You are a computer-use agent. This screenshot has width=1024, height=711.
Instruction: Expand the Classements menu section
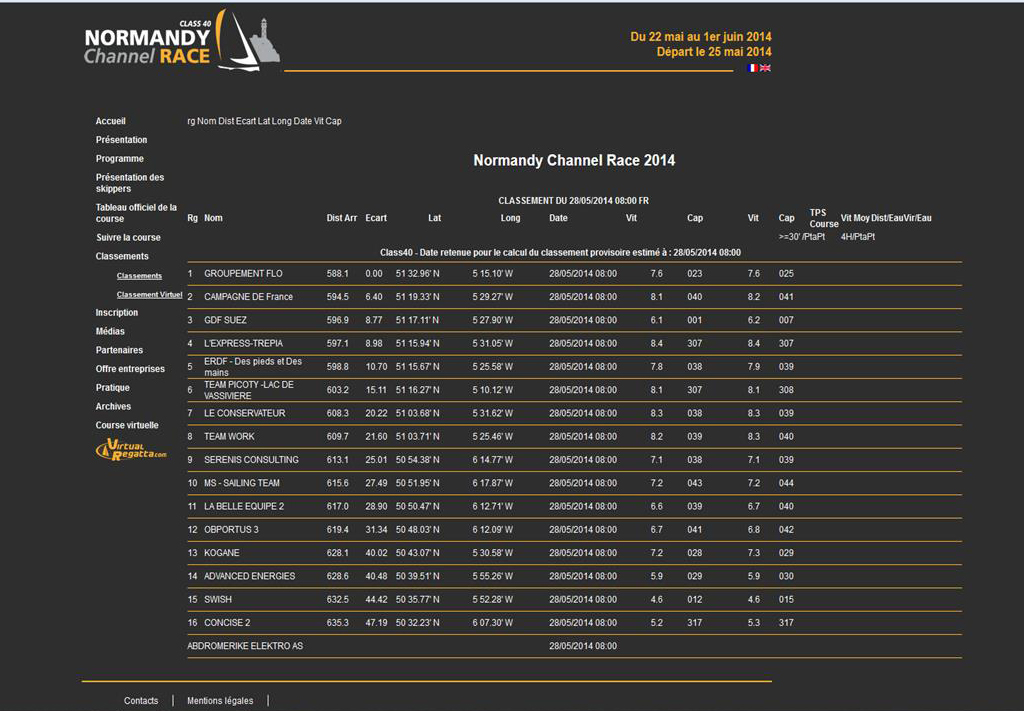click(x=122, y=257)
